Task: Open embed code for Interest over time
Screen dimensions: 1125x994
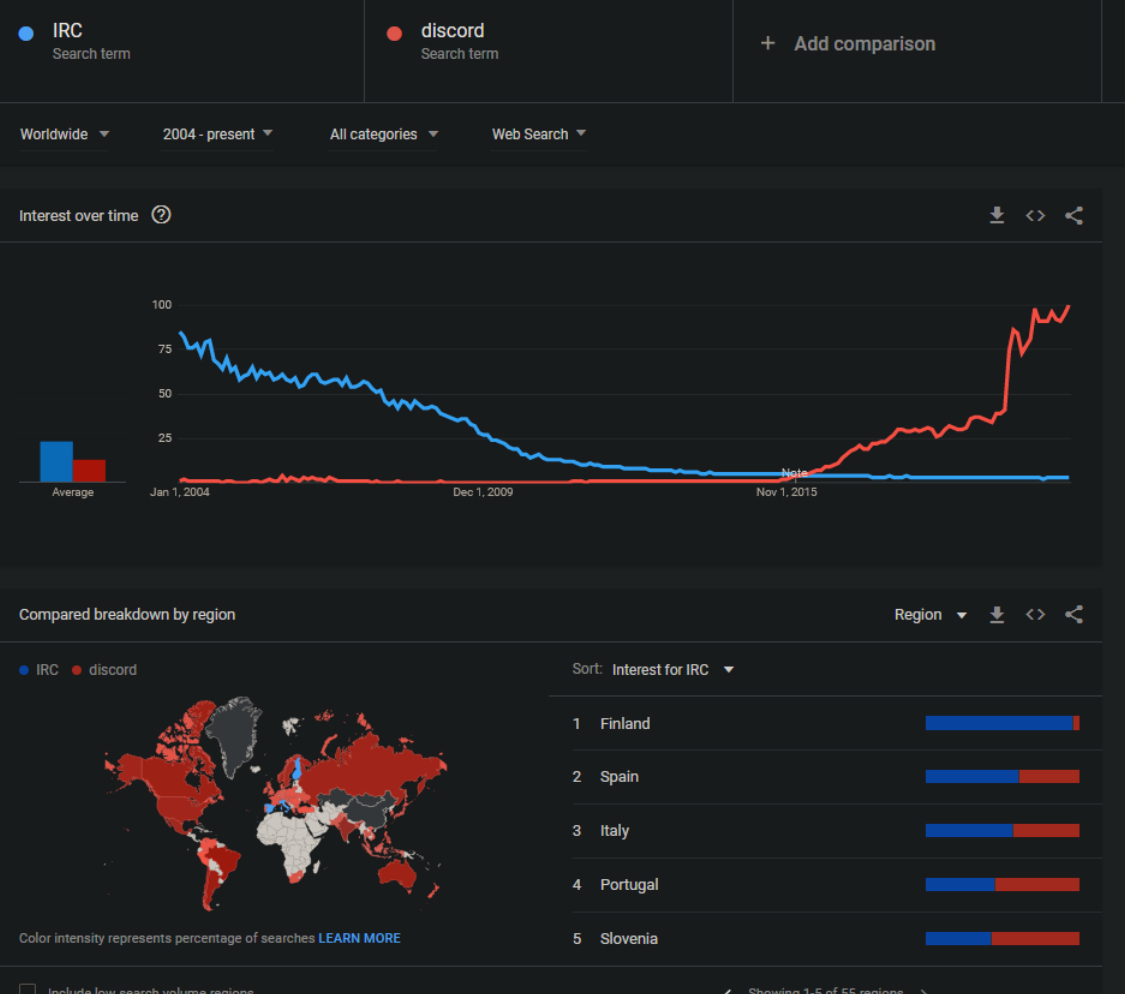Action: click(x=1035, y=215)
